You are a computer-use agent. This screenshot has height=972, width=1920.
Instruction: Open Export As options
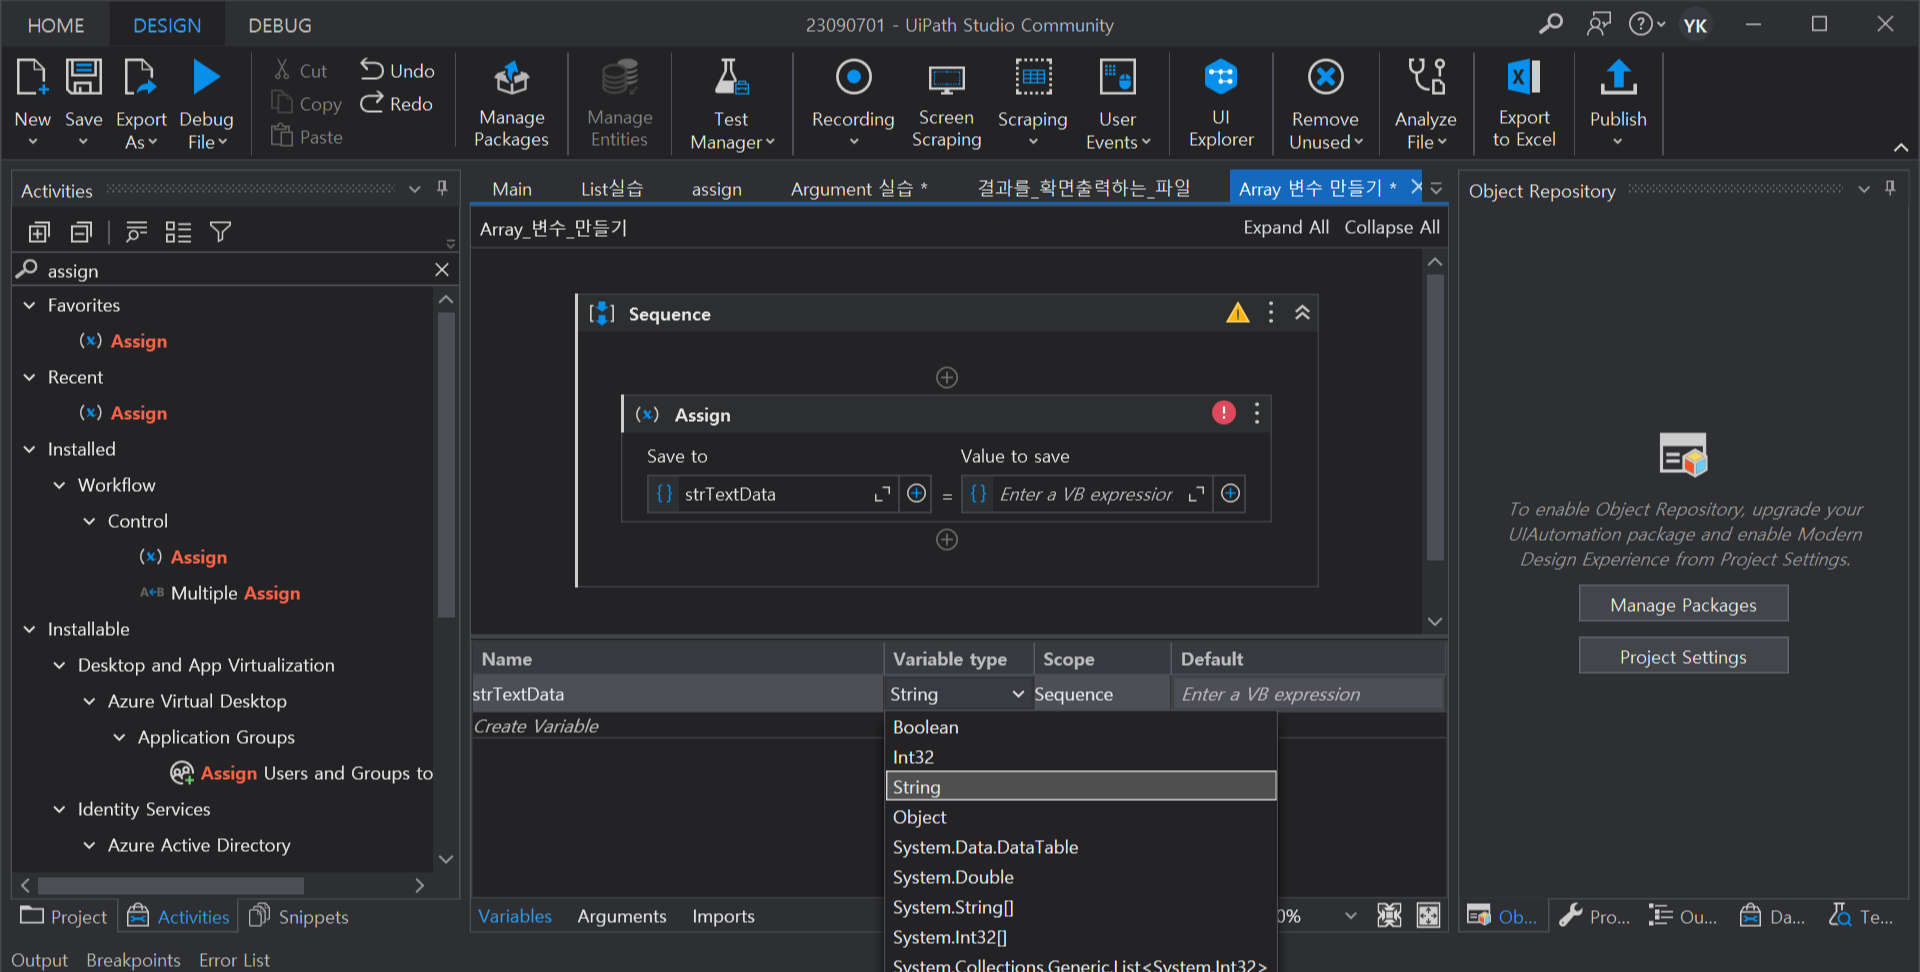coord(141,105)
